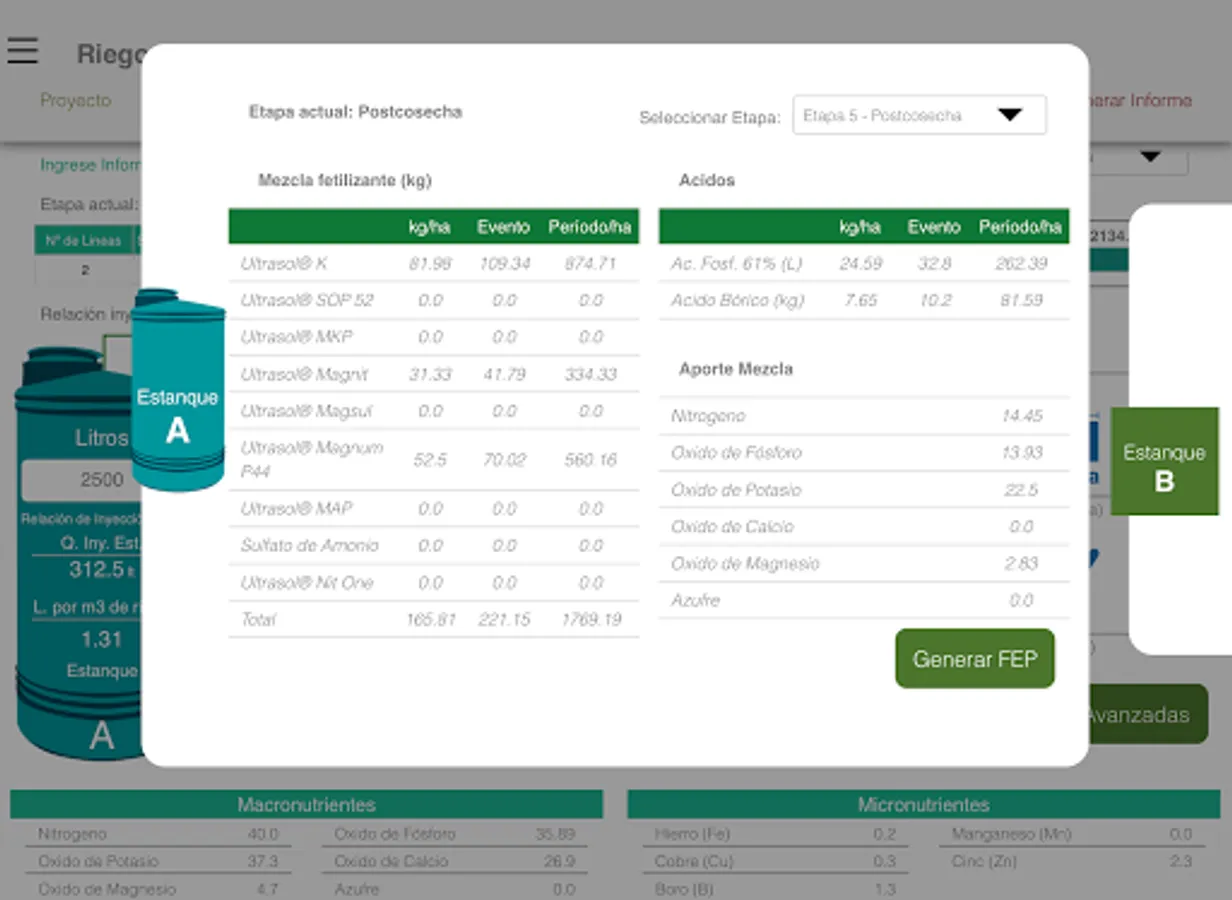Click Ultrasol K value 81.98
The height and width of the screenshot is (900, 1232).
click(x=430, y=263)
